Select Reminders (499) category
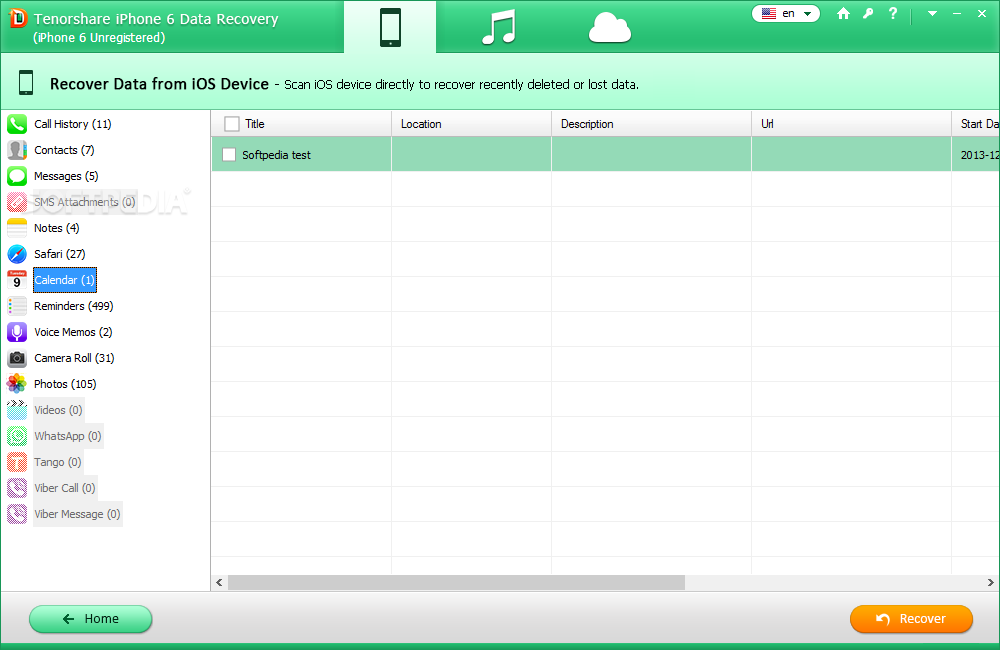Viewport: 1000px width, 650px height. (74, 306)
